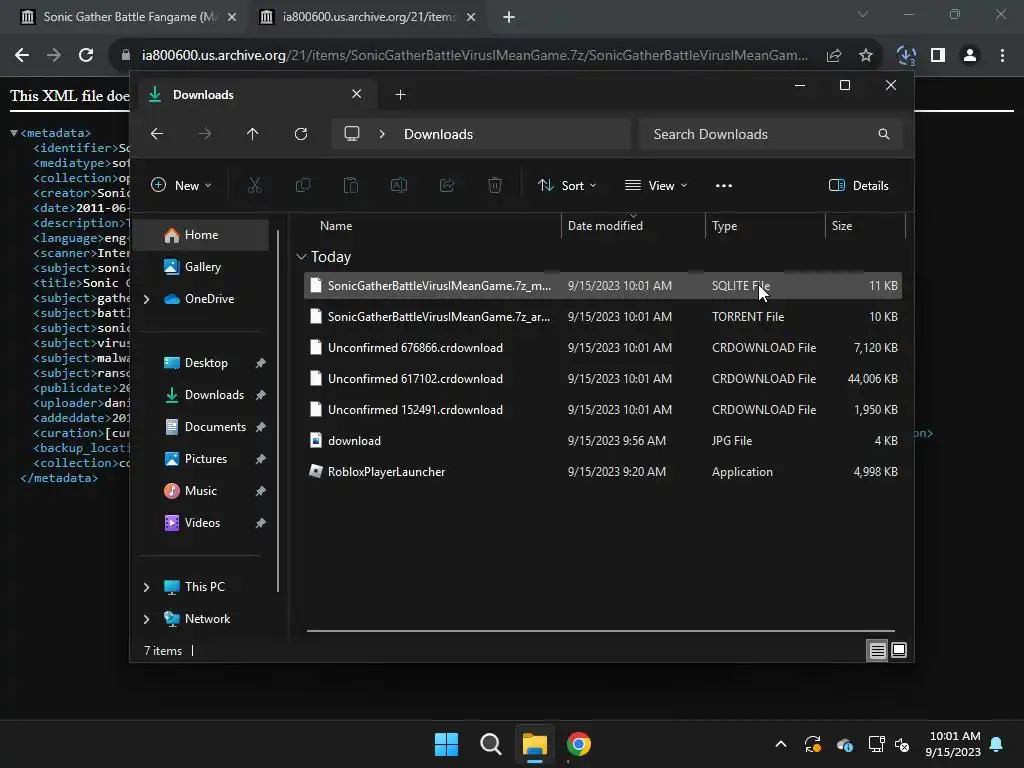Open the See more ellipsis menu
Screen dimensions: 1024x768
coord(724,185)
